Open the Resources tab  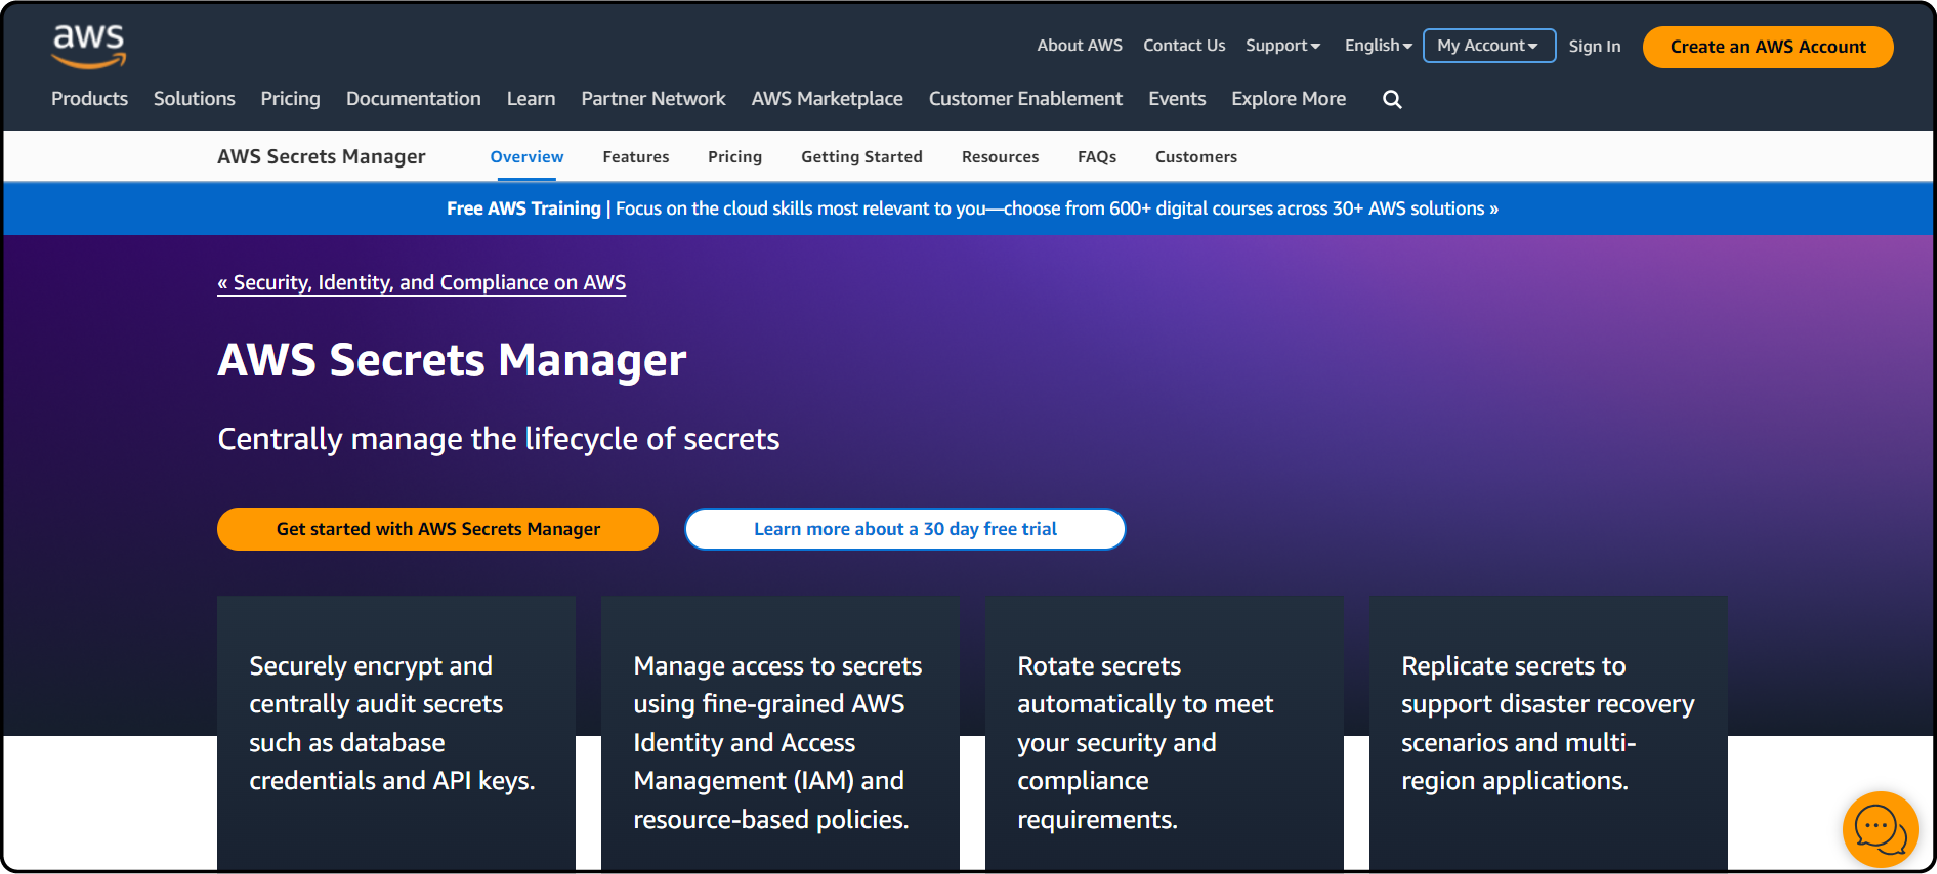pos(1000,157)
